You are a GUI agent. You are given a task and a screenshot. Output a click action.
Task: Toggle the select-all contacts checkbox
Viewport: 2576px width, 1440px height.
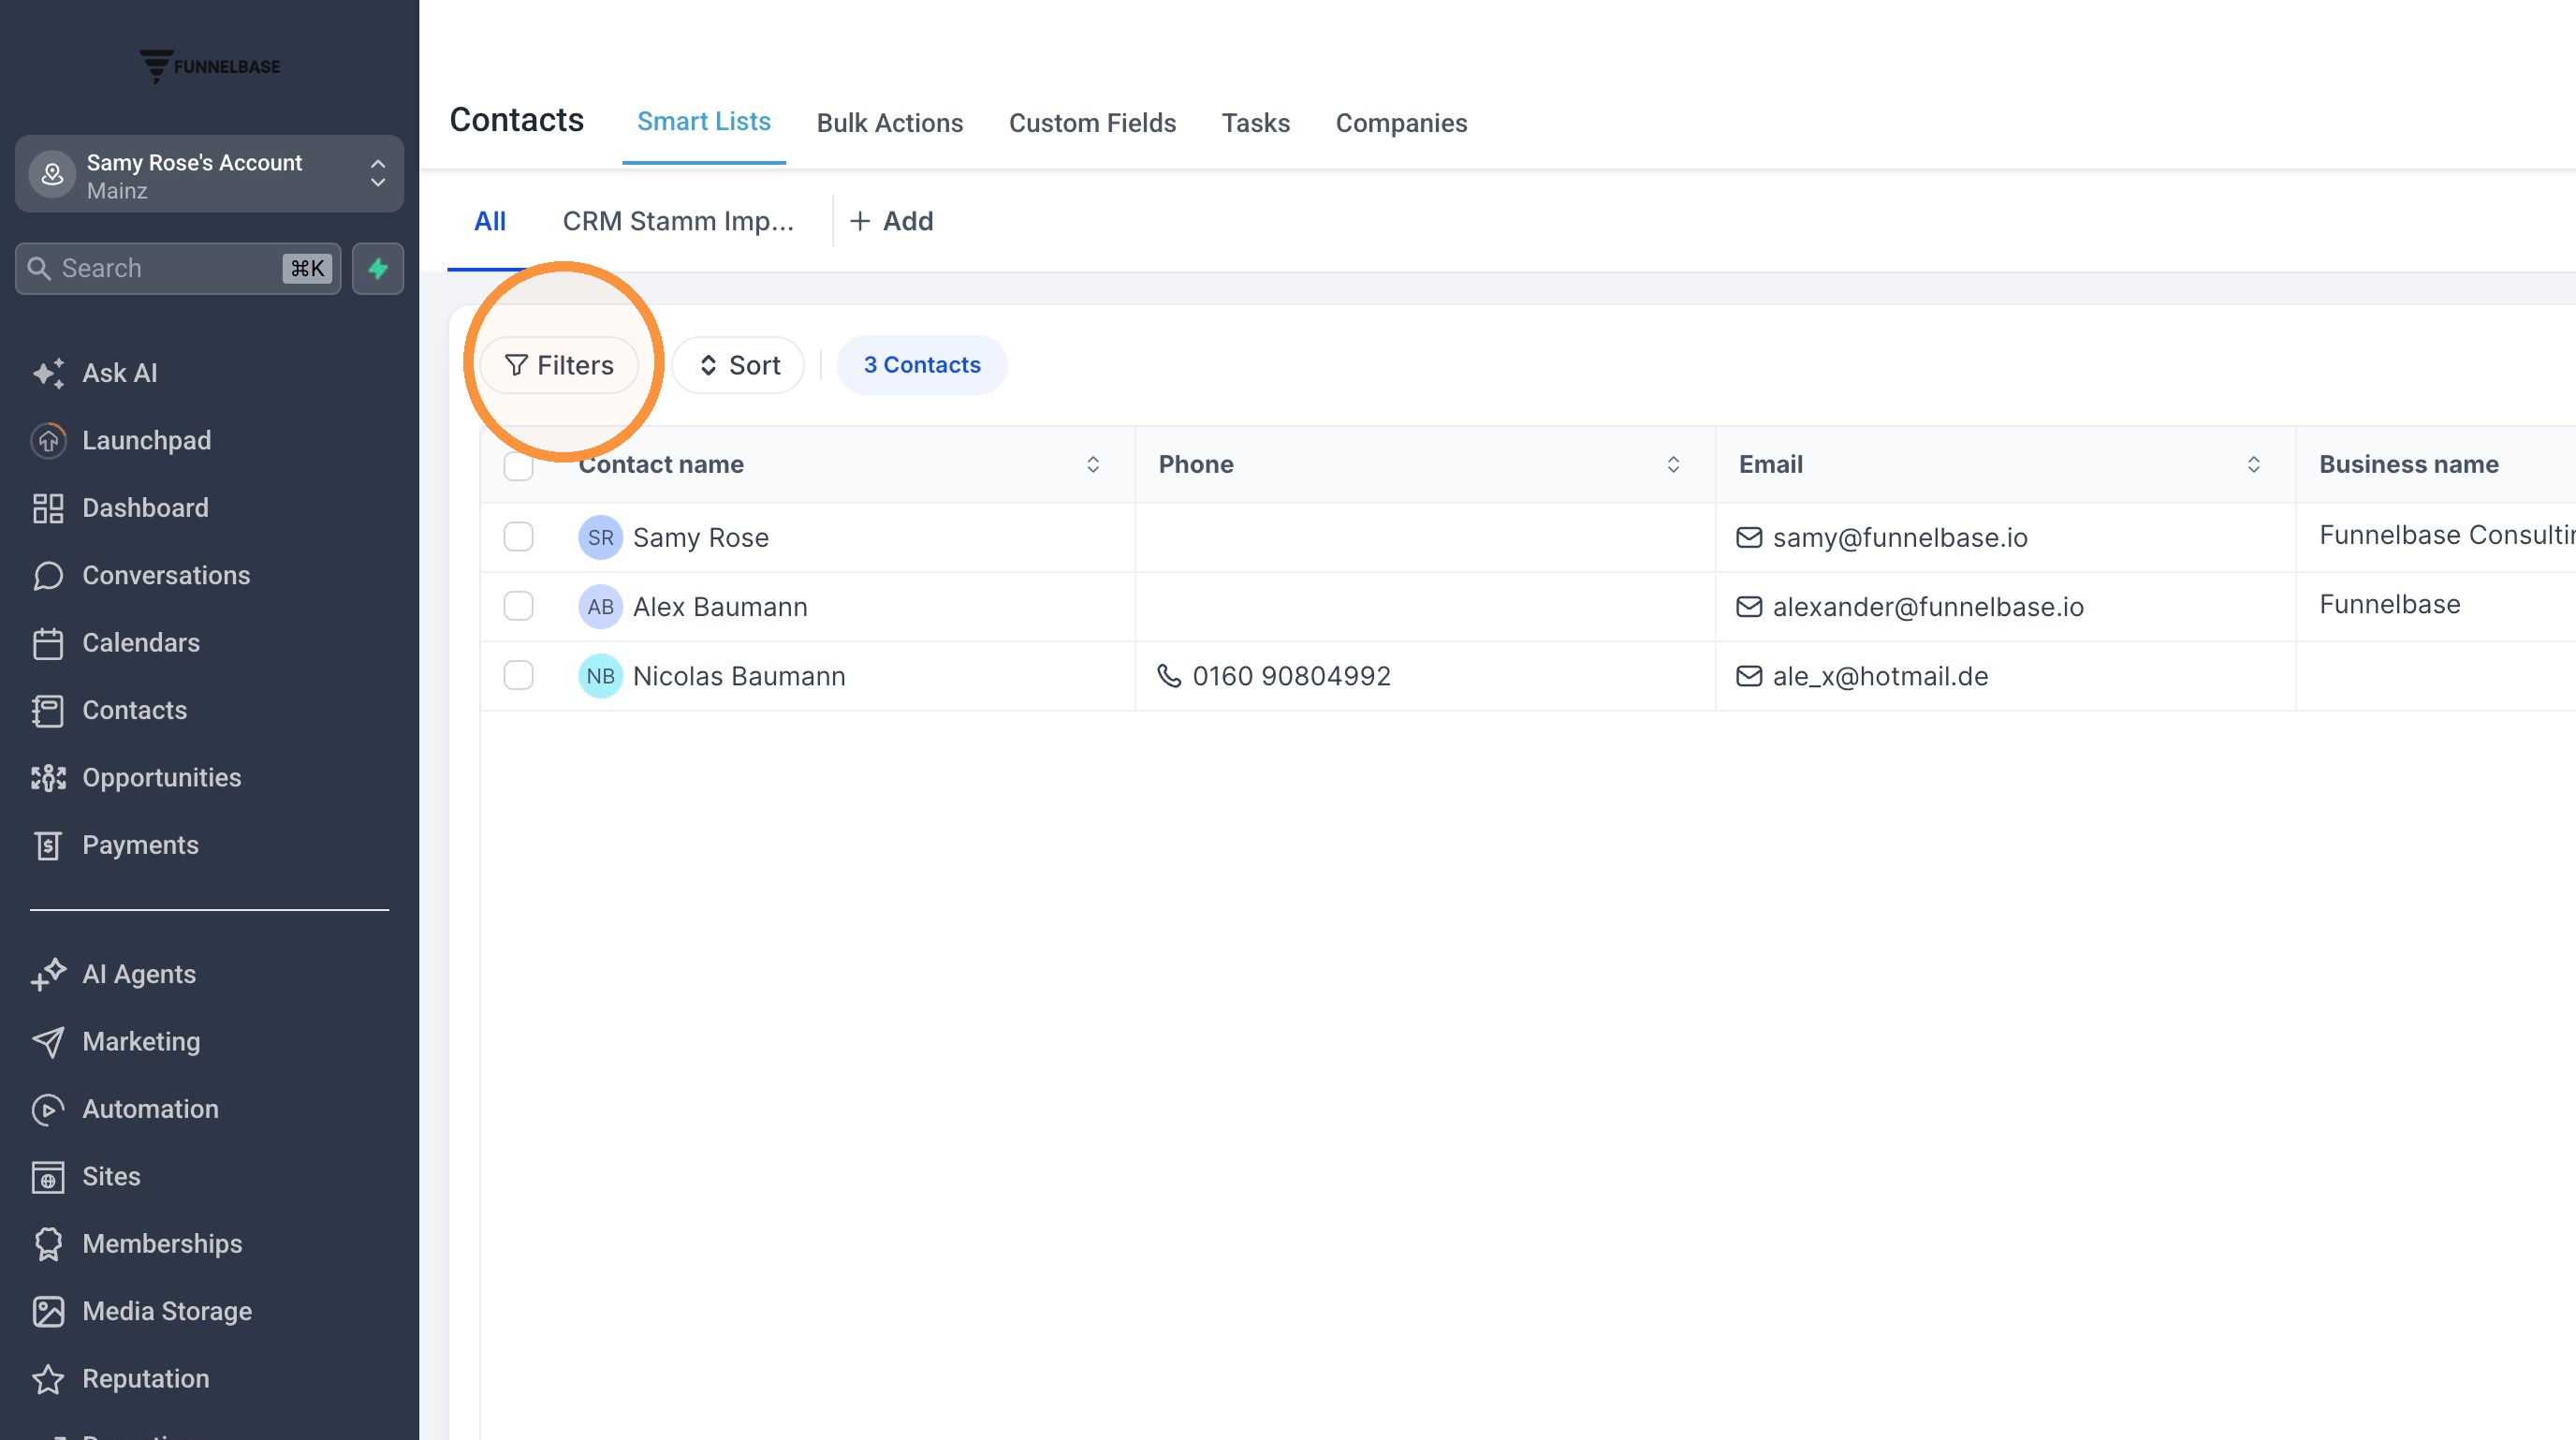coord(518,465)
